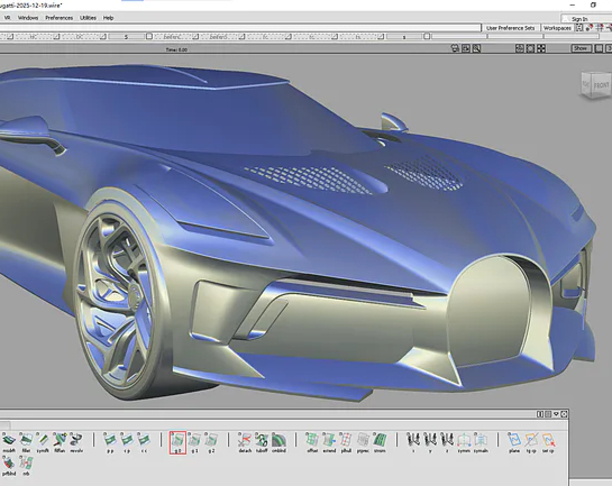This screenshot has width=612, height=486.
Task: Select the offset surface tool
Action: point(312,440)
